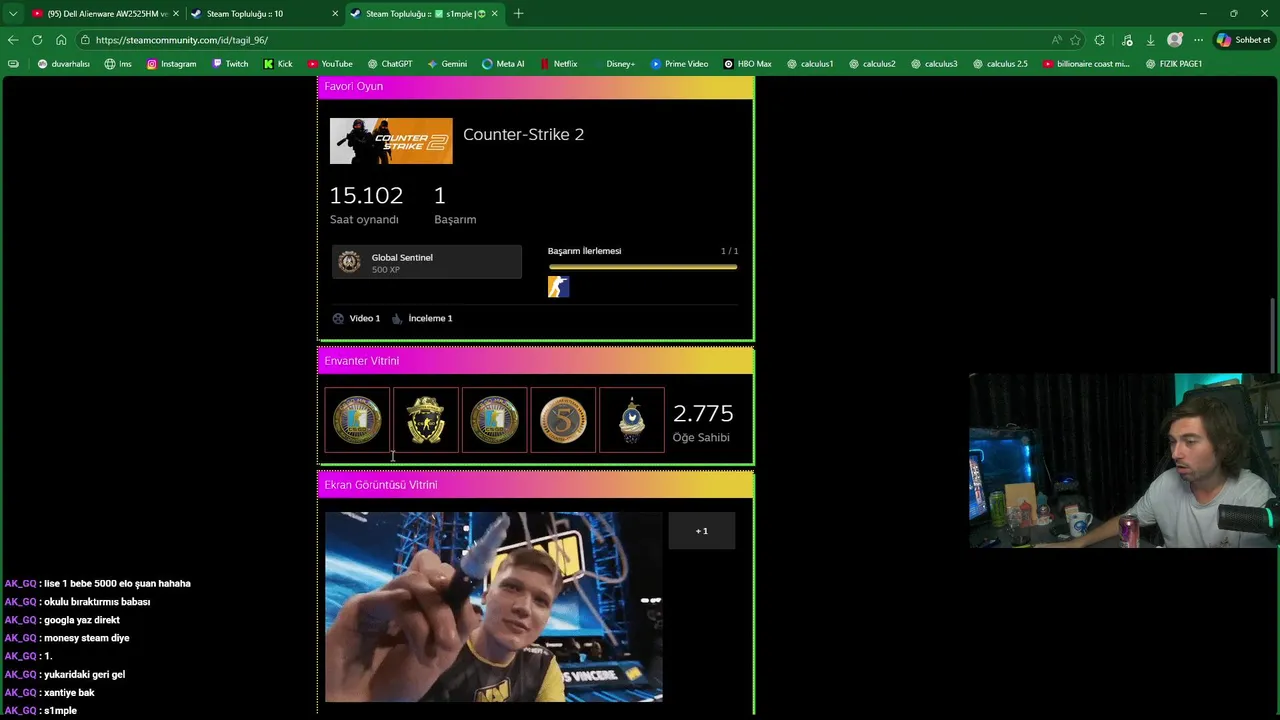The height and width of the screenshot is (720, 1280).
Task: Click the Counter-Strike 2 game banner
Action: pos(391,141)
